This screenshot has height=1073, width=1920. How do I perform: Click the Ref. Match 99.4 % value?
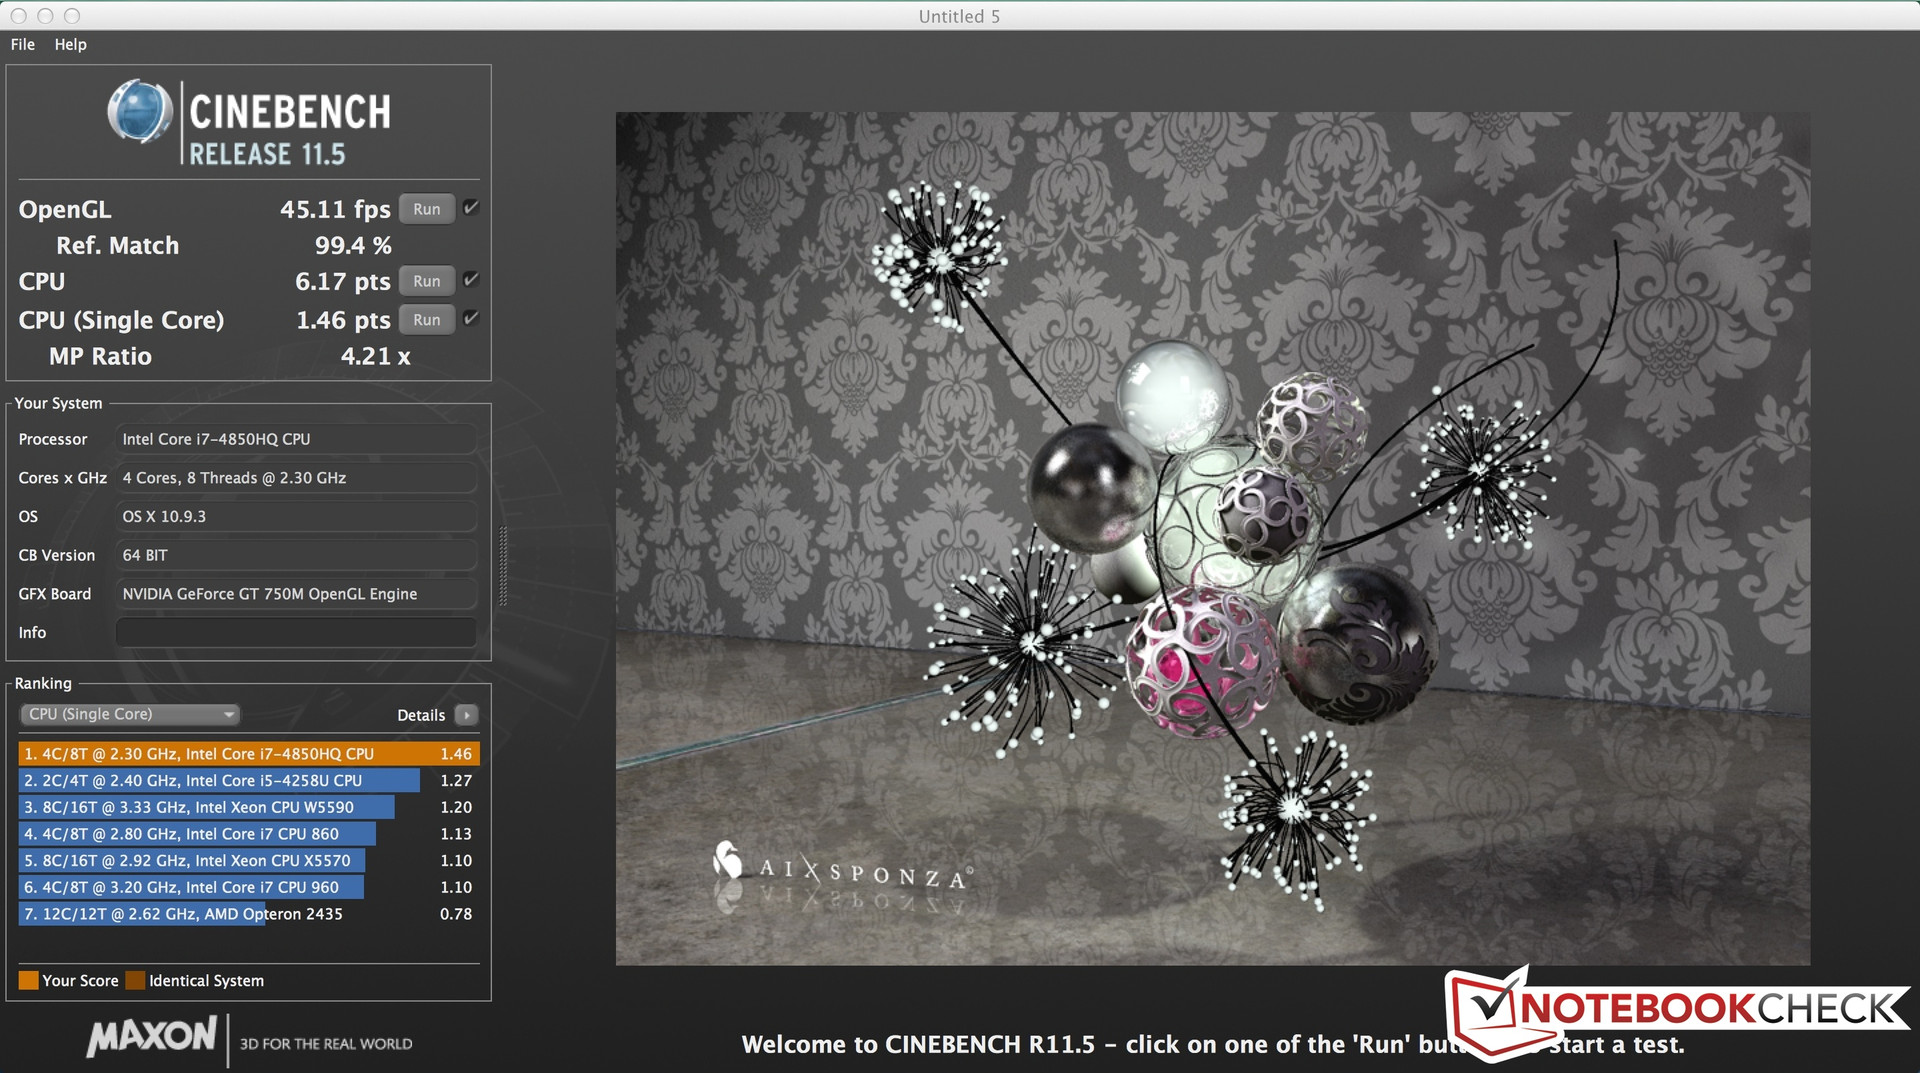(x=353, y=246)
